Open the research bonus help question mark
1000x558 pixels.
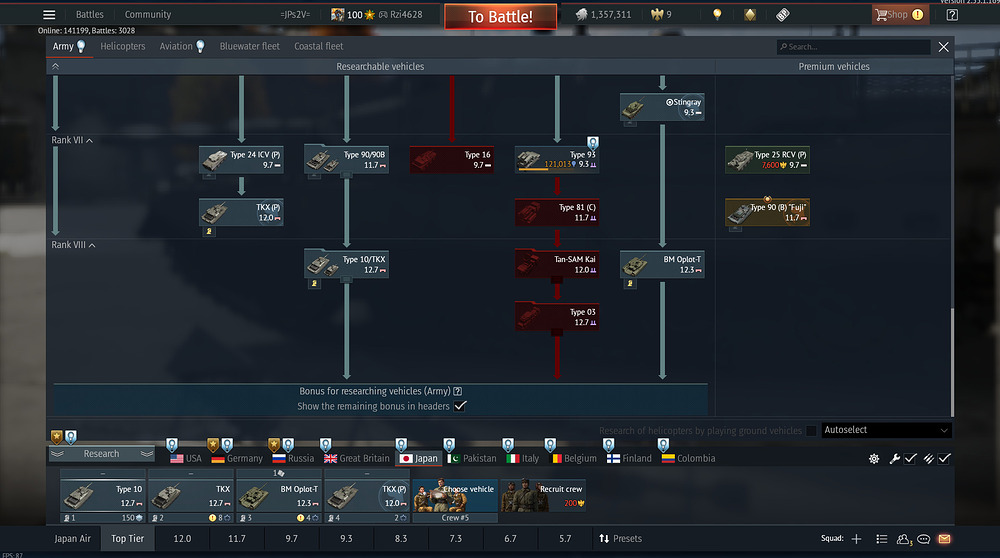tap(457, 391)
